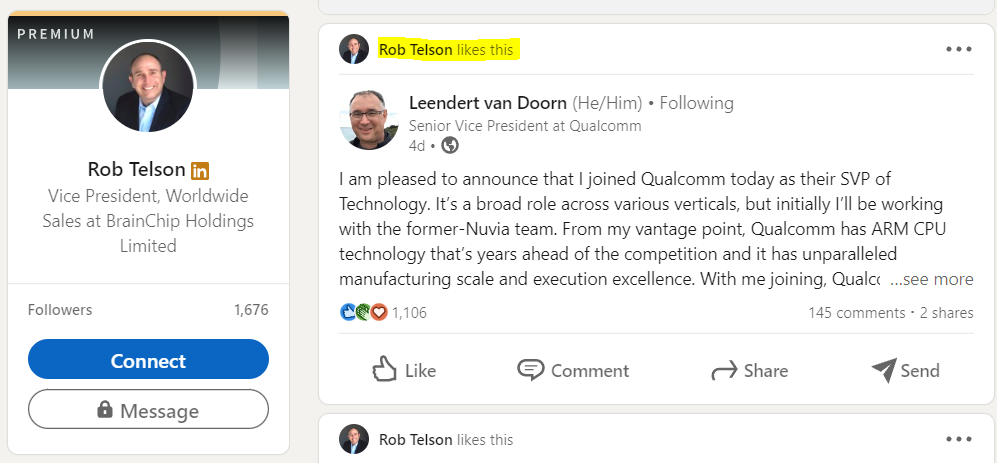This screenshot has width=997, height=463.
Task: Click the Comment speech bubble icon
Action: pyautogui.click(x=530, y=370)
